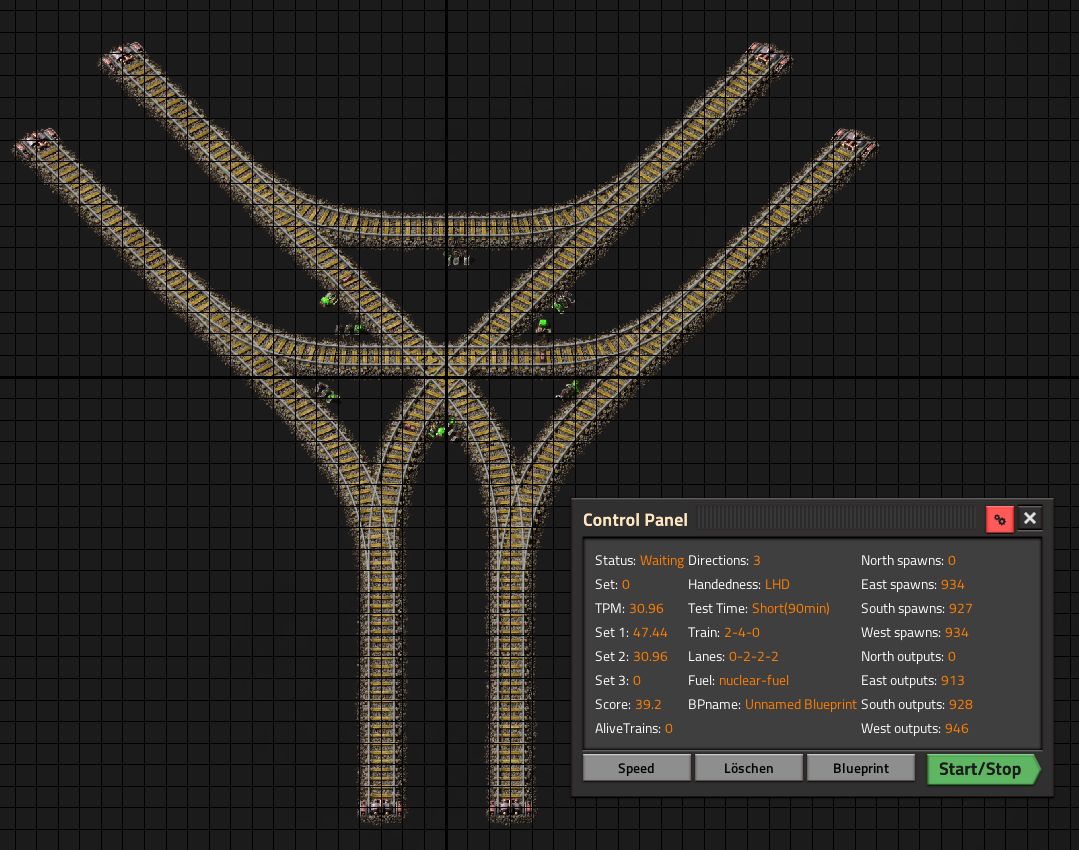This screenshot has height=850, width=1079.
Task: Open the Blueprint button
Action: (861, 768)
